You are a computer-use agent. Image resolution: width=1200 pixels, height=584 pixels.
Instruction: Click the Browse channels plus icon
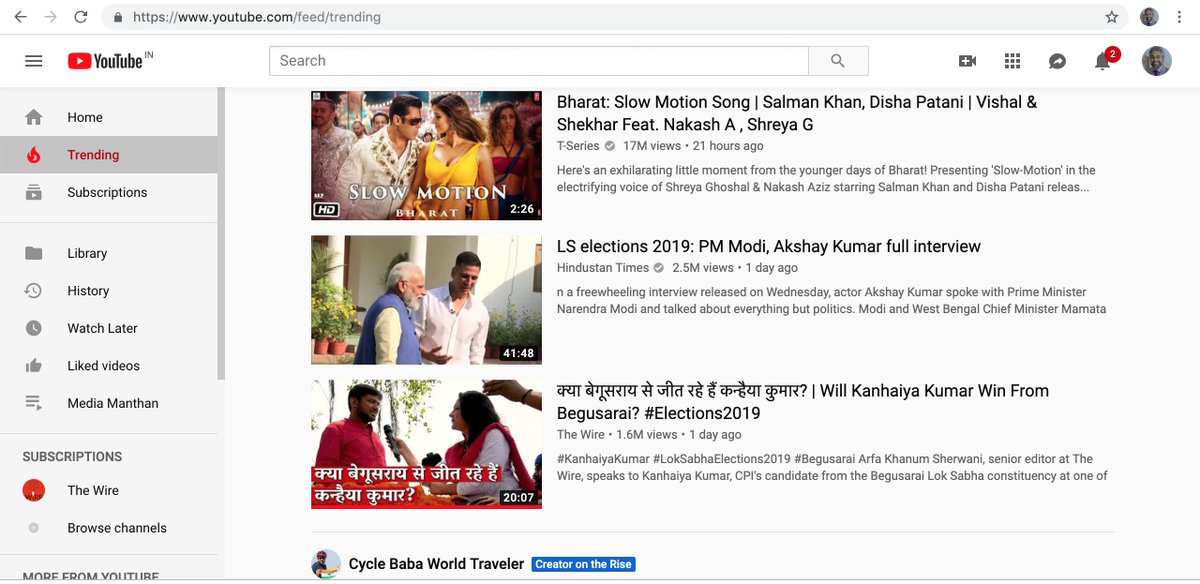click(34, 528)
